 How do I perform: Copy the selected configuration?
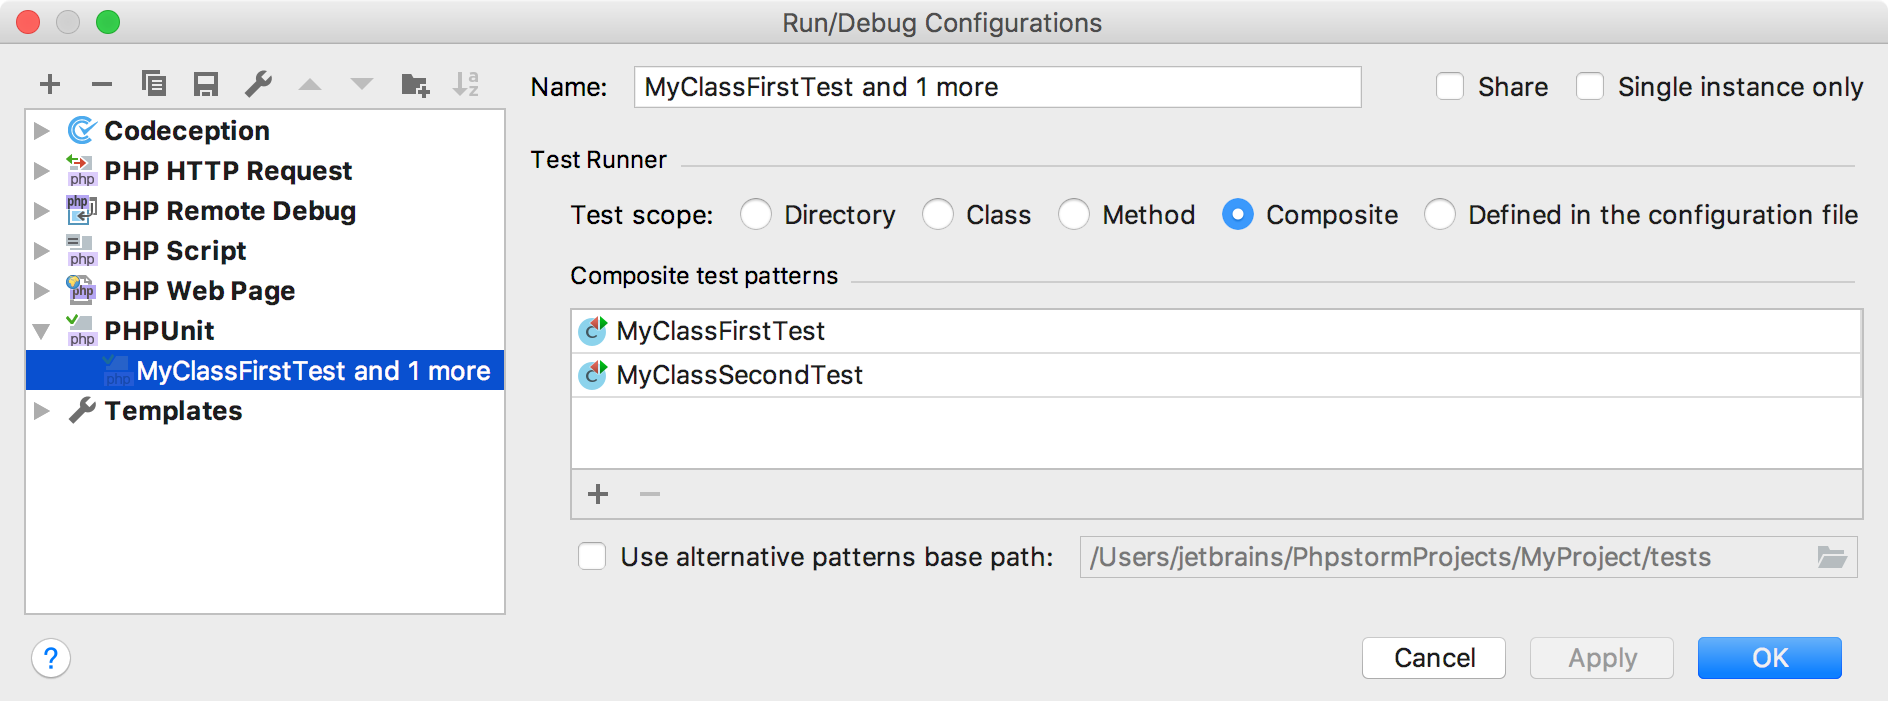[154, 83]
